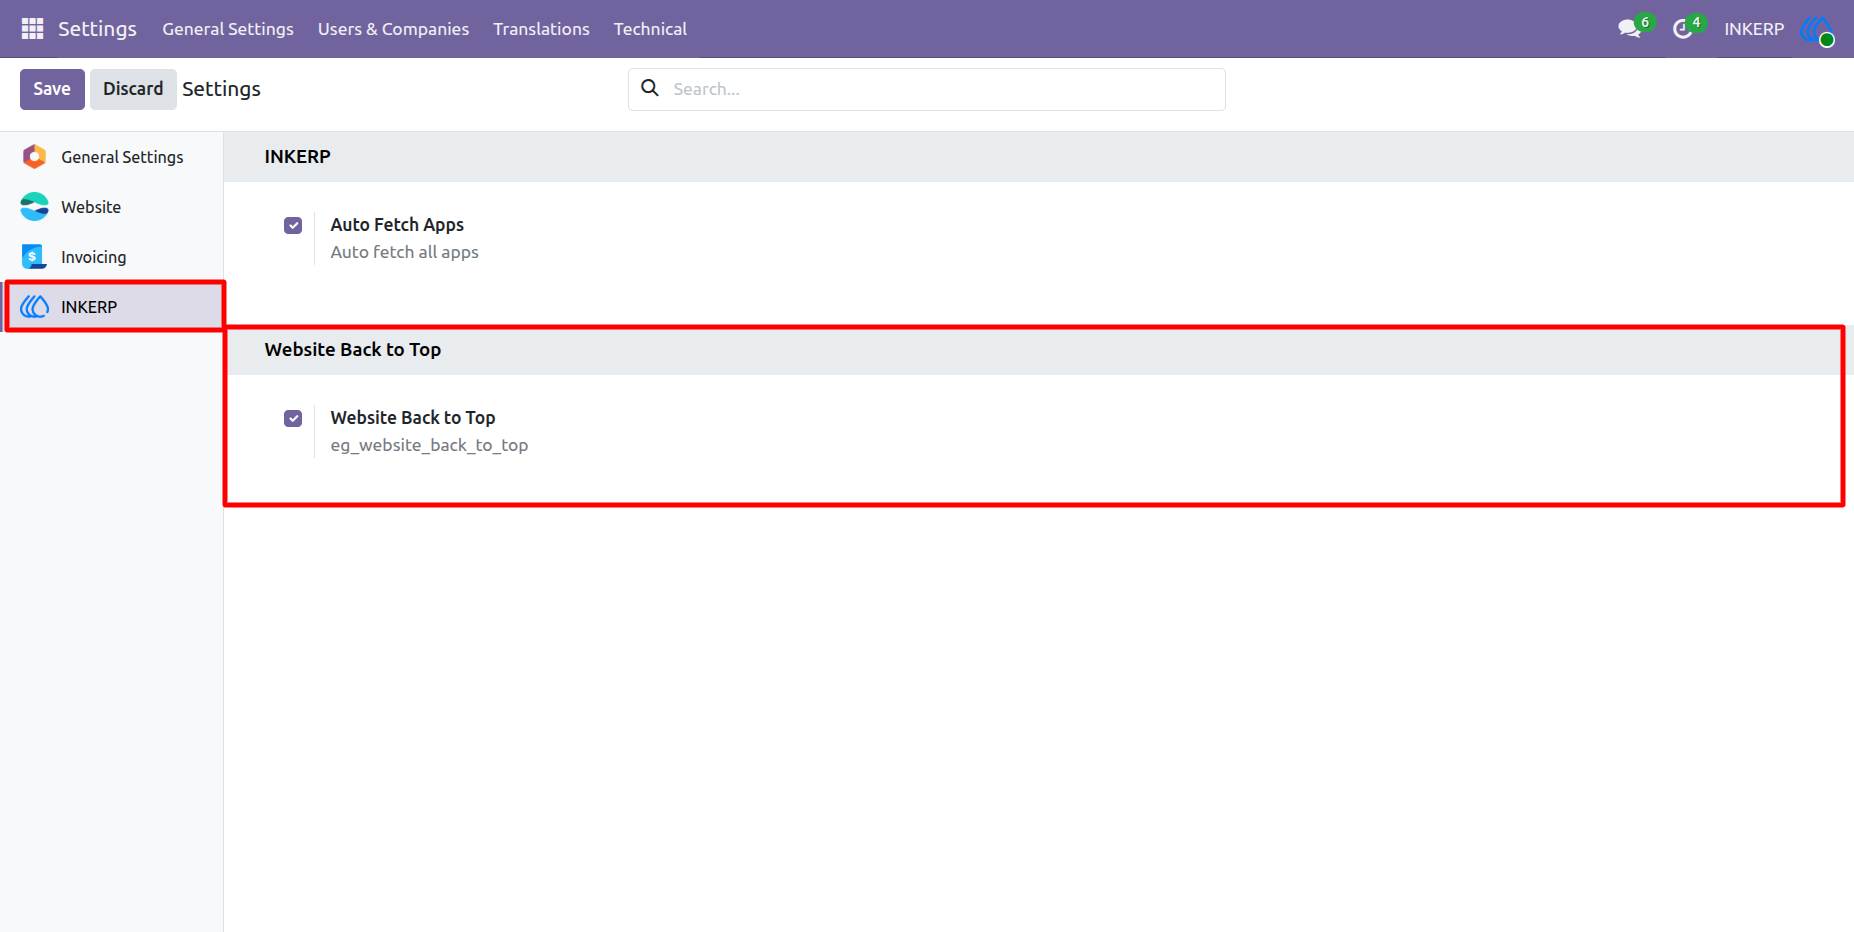This screenshot has height=932, width=1854.
Task: Click the Auto Fetch Apps label
Action: (x=397, y=225)
